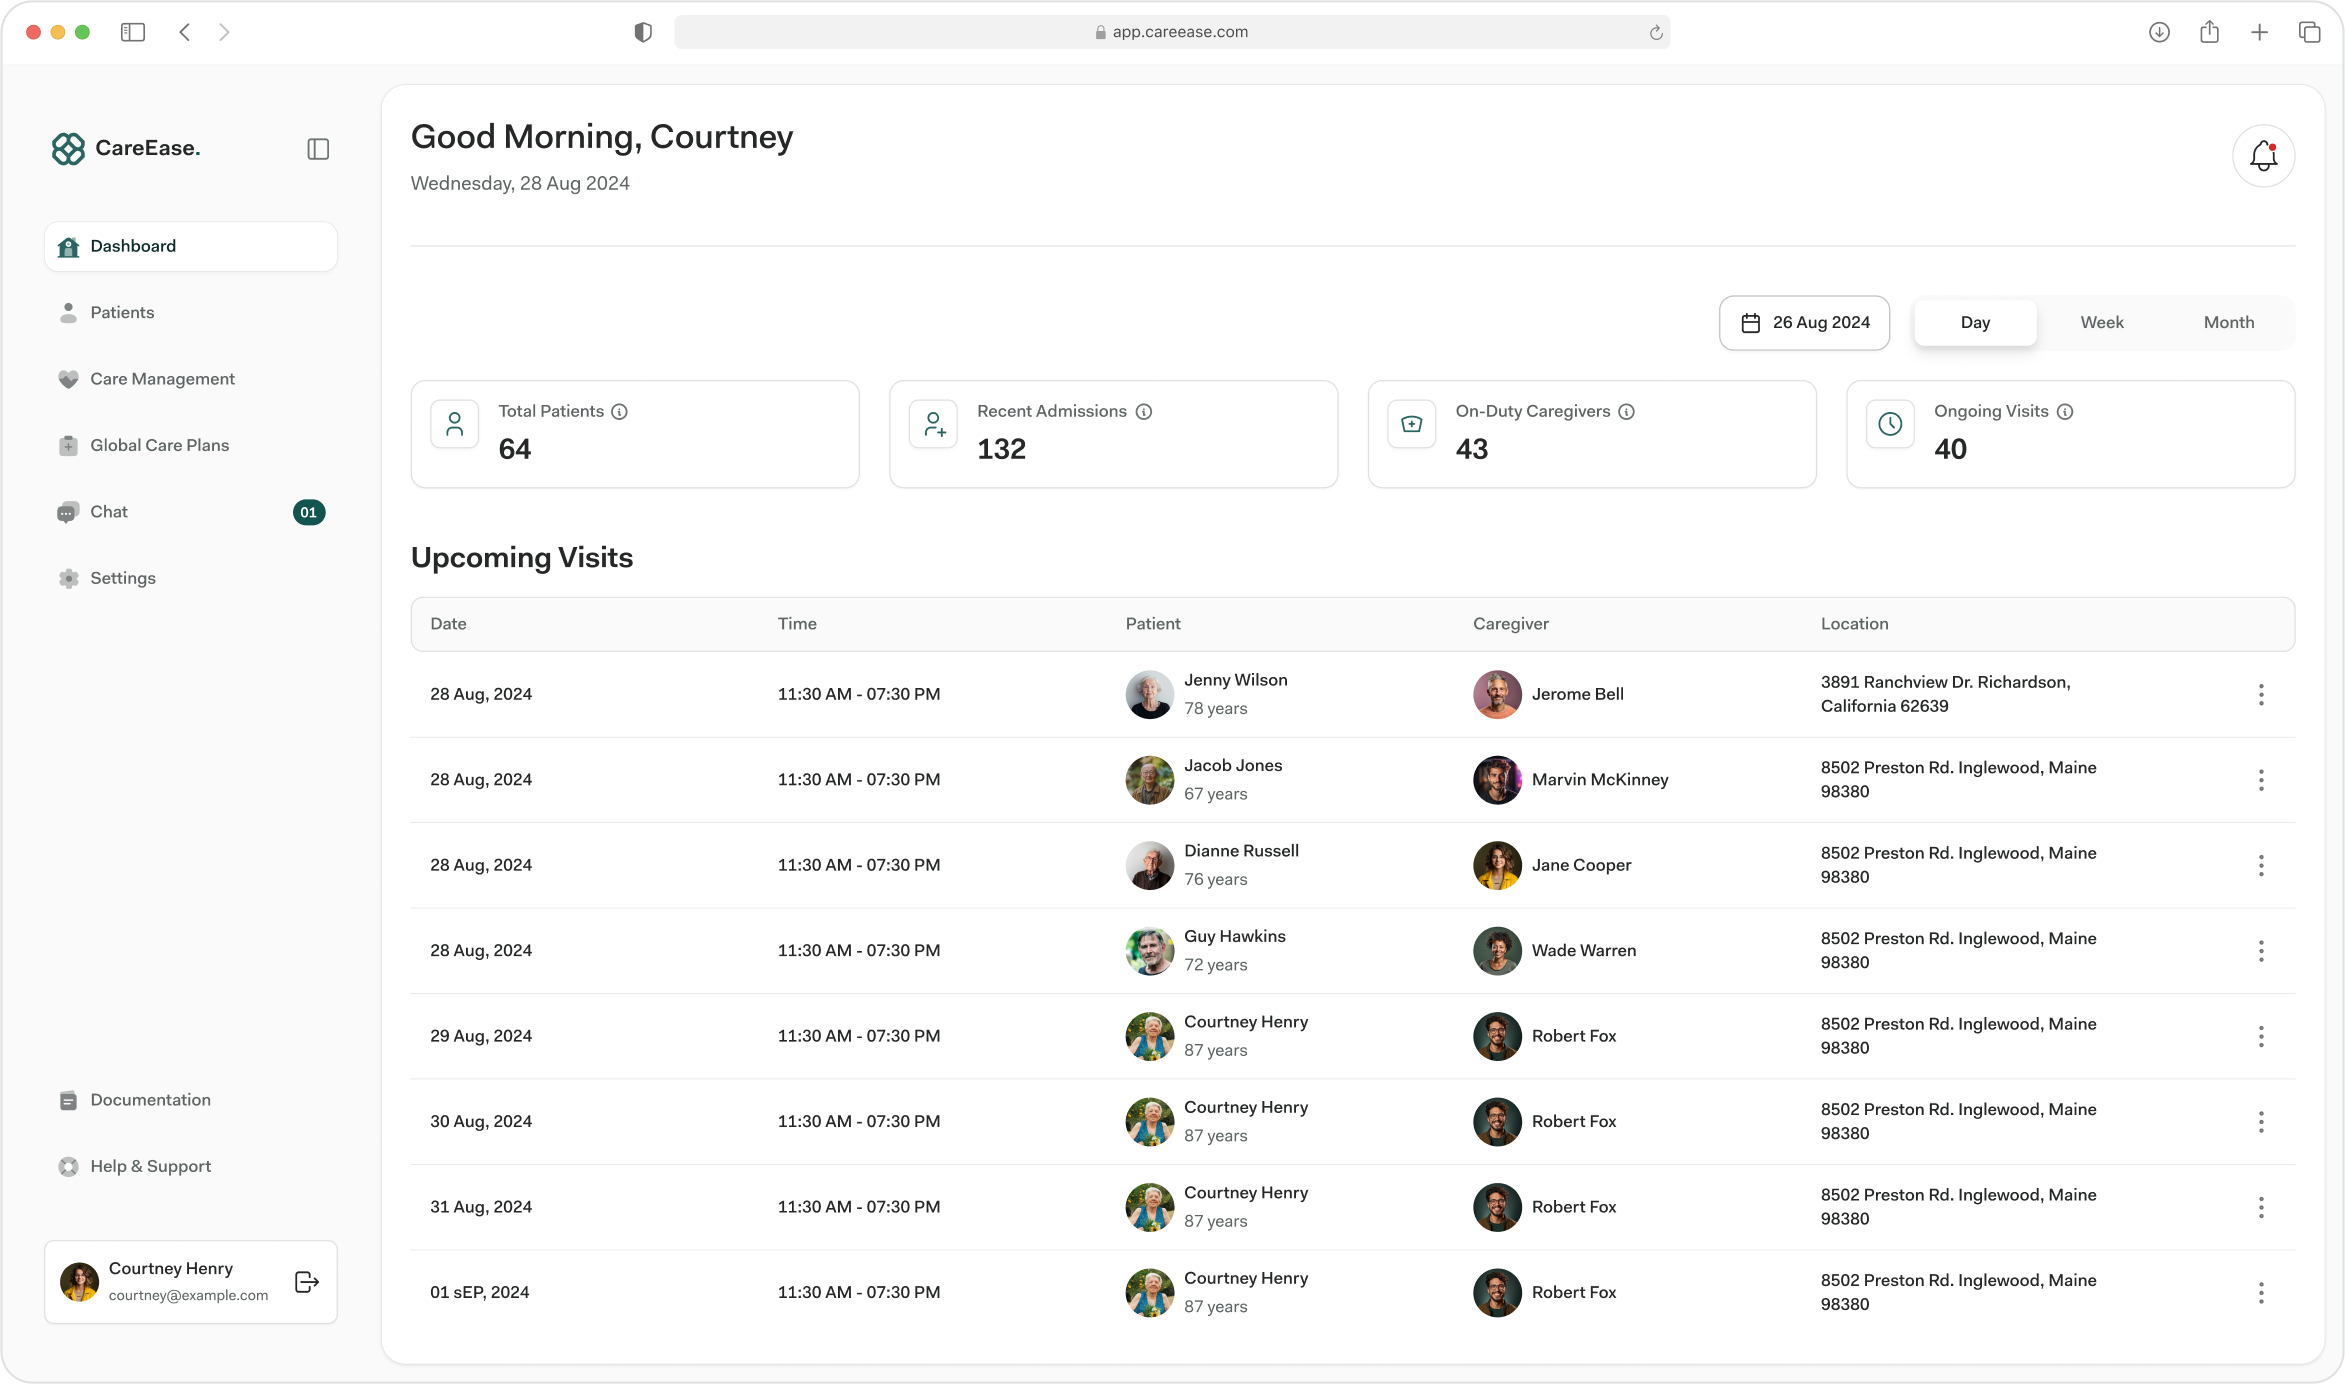Click patient name Dianne Russell
The width and height of the screenshot is (2345, 1384).
point(1241,851)
